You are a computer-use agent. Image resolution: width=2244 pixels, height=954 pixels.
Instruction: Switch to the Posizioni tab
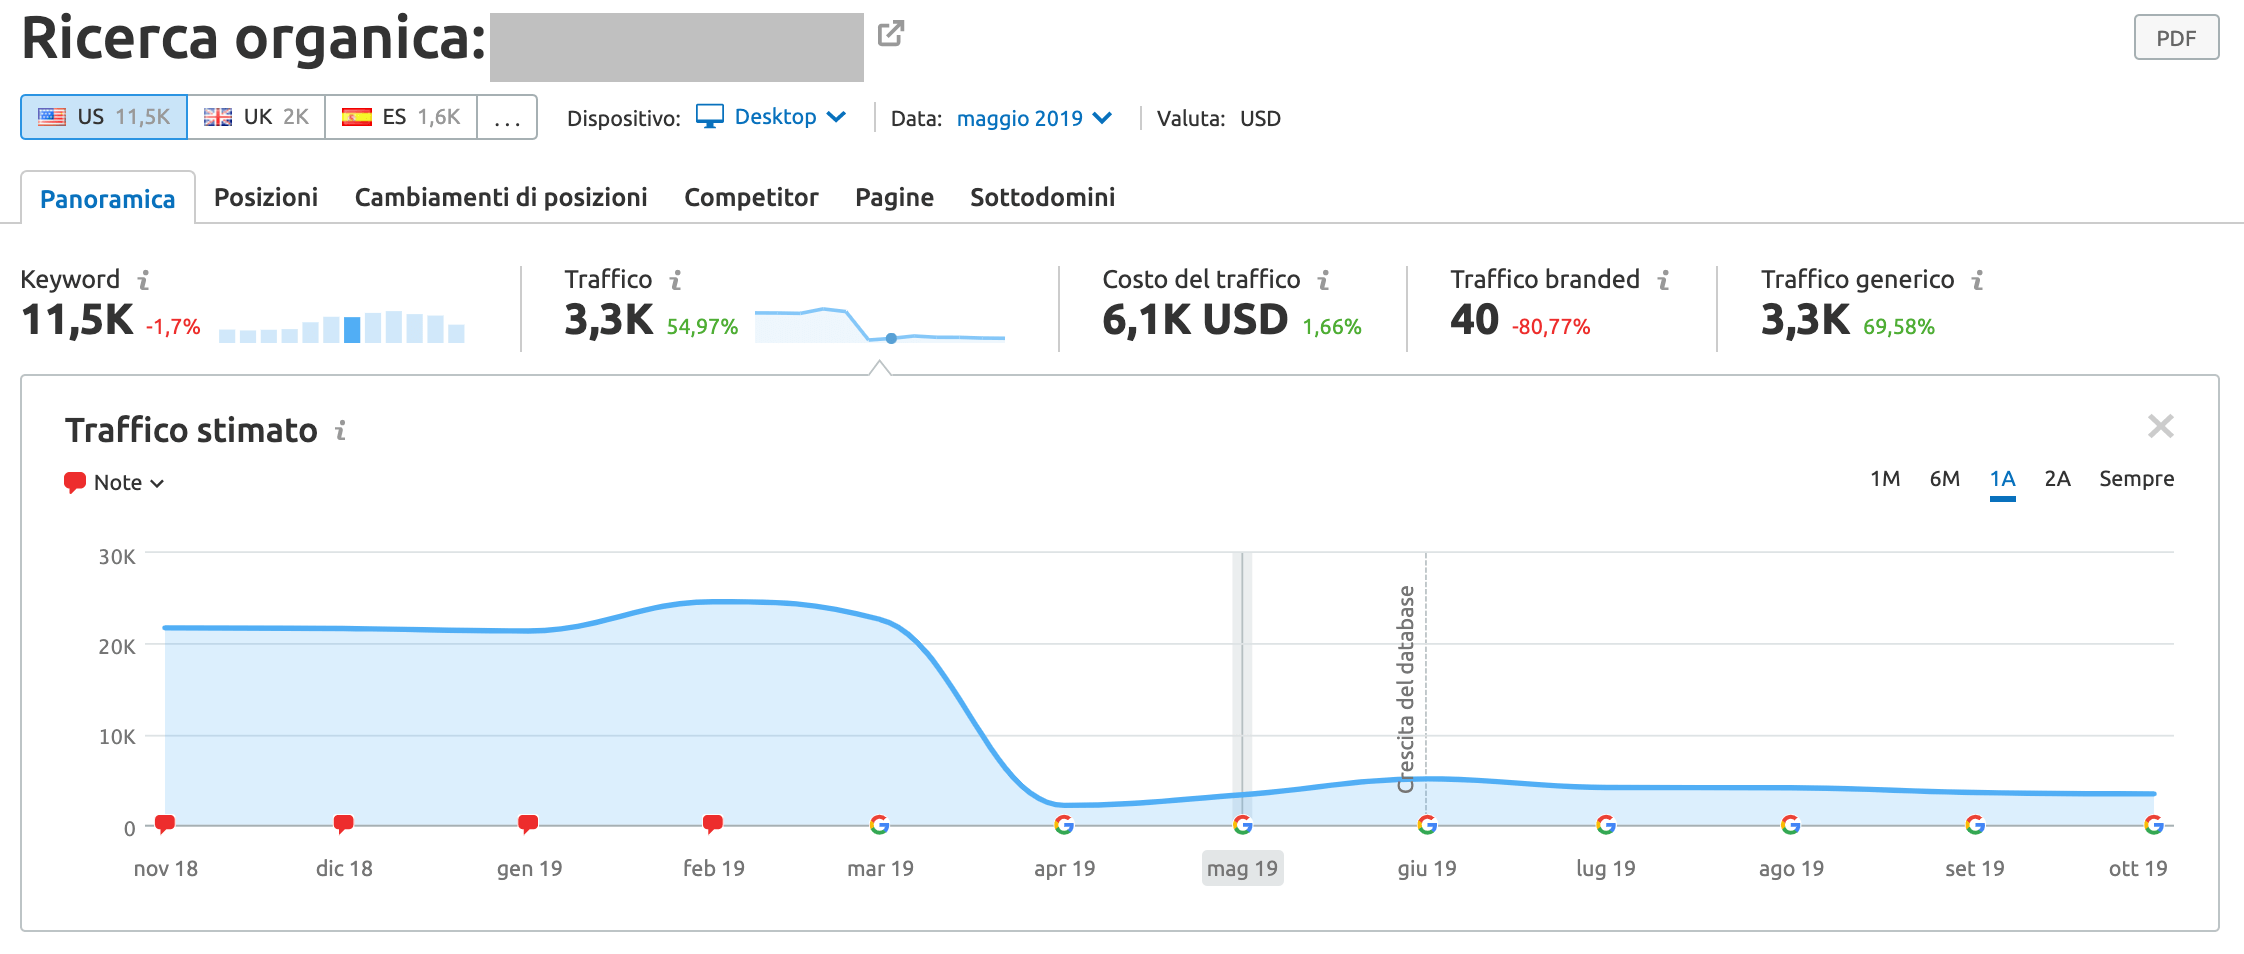point(266,197)
